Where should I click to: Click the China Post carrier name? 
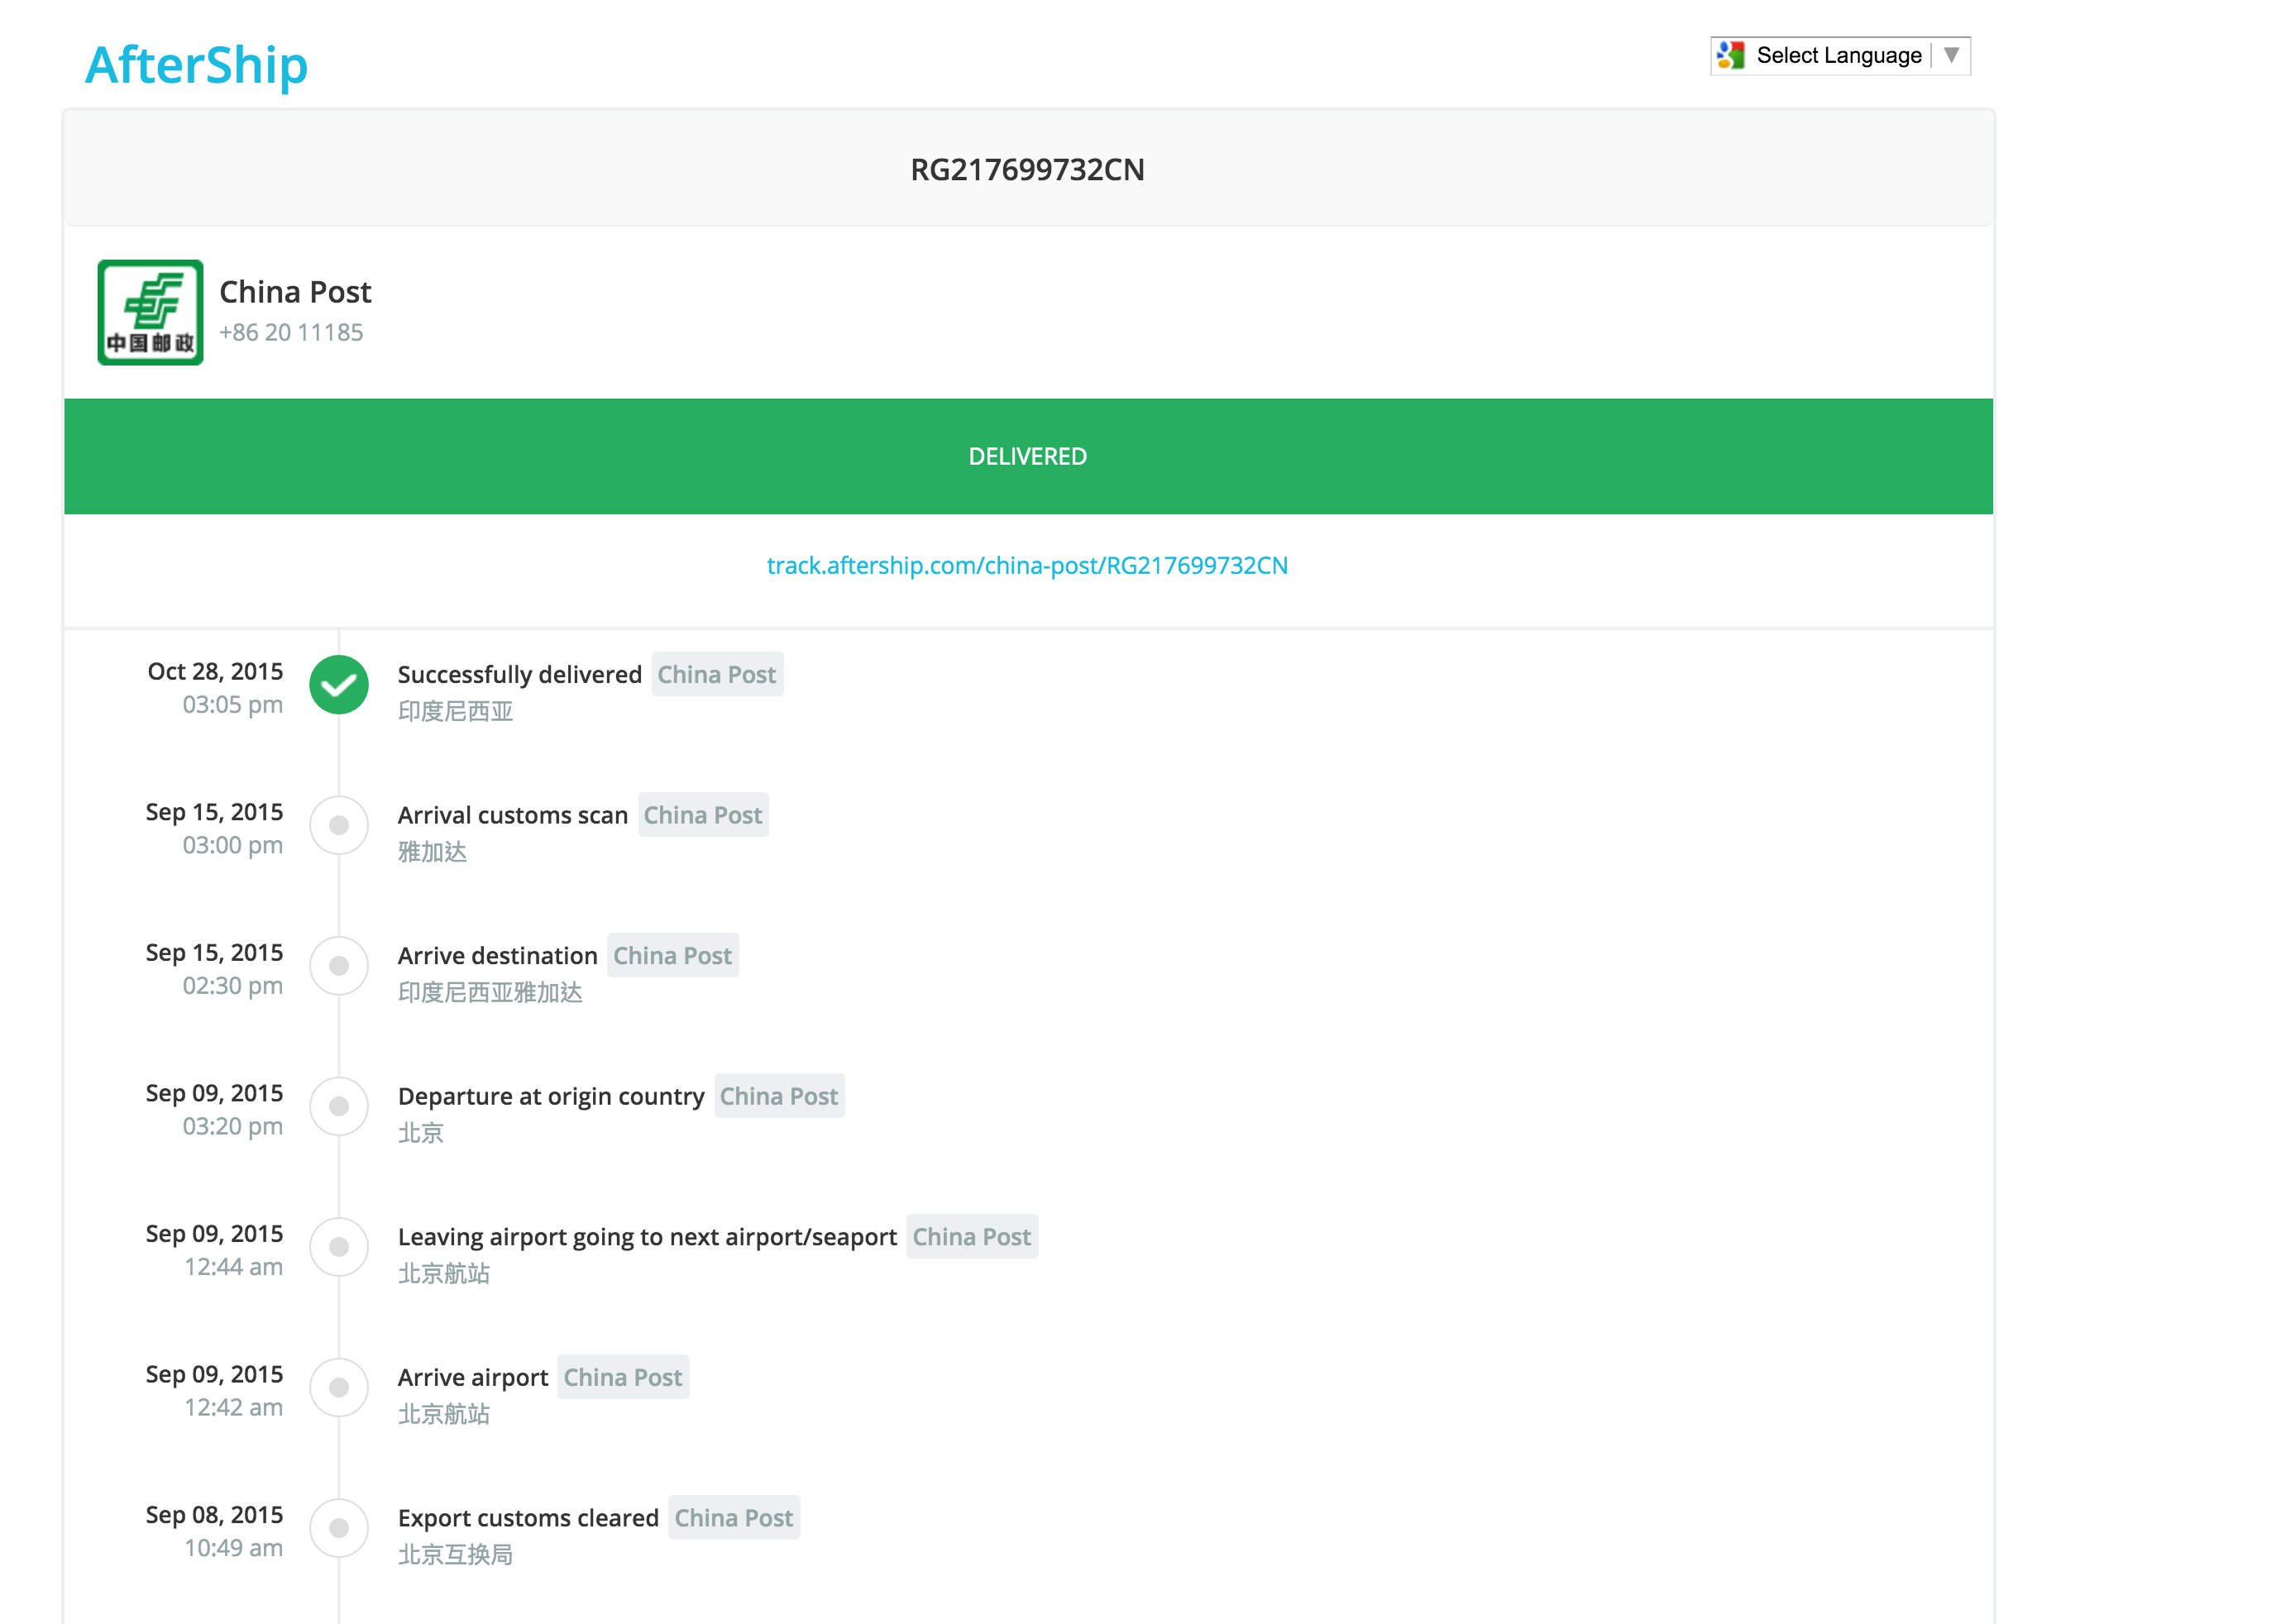(x=295, y=292)
